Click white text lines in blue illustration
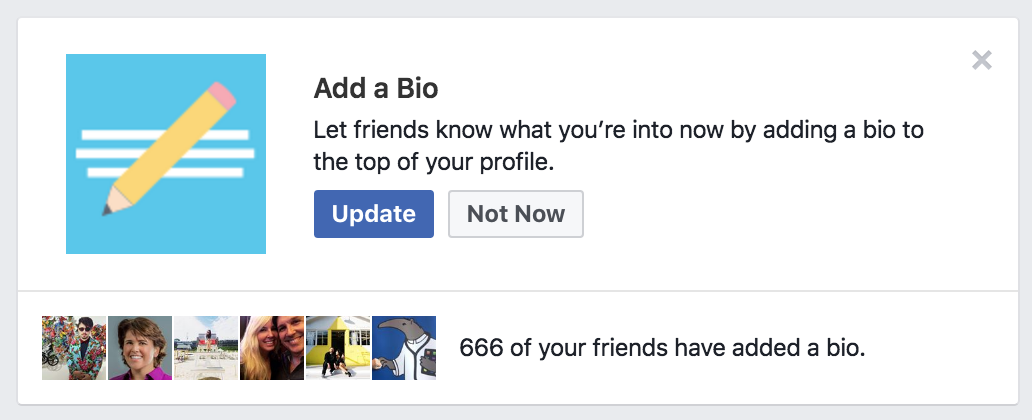The image size is (1032, 420). tap(165, 153)
